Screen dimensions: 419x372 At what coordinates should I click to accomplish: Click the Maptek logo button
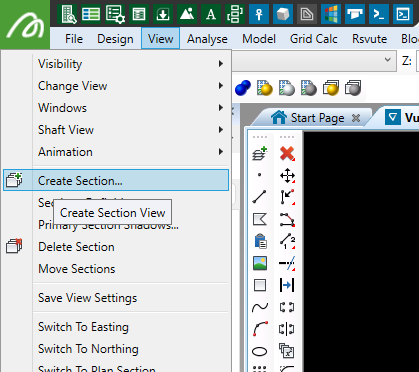point(25,25)
